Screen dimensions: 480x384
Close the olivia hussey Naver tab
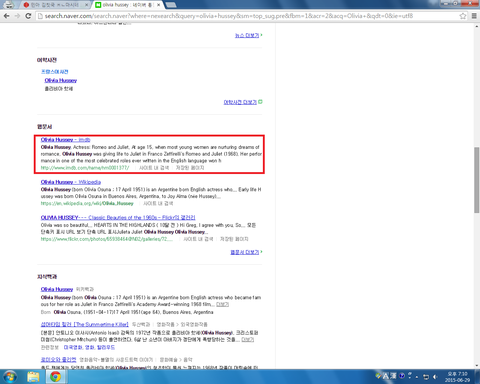point(158,5)
